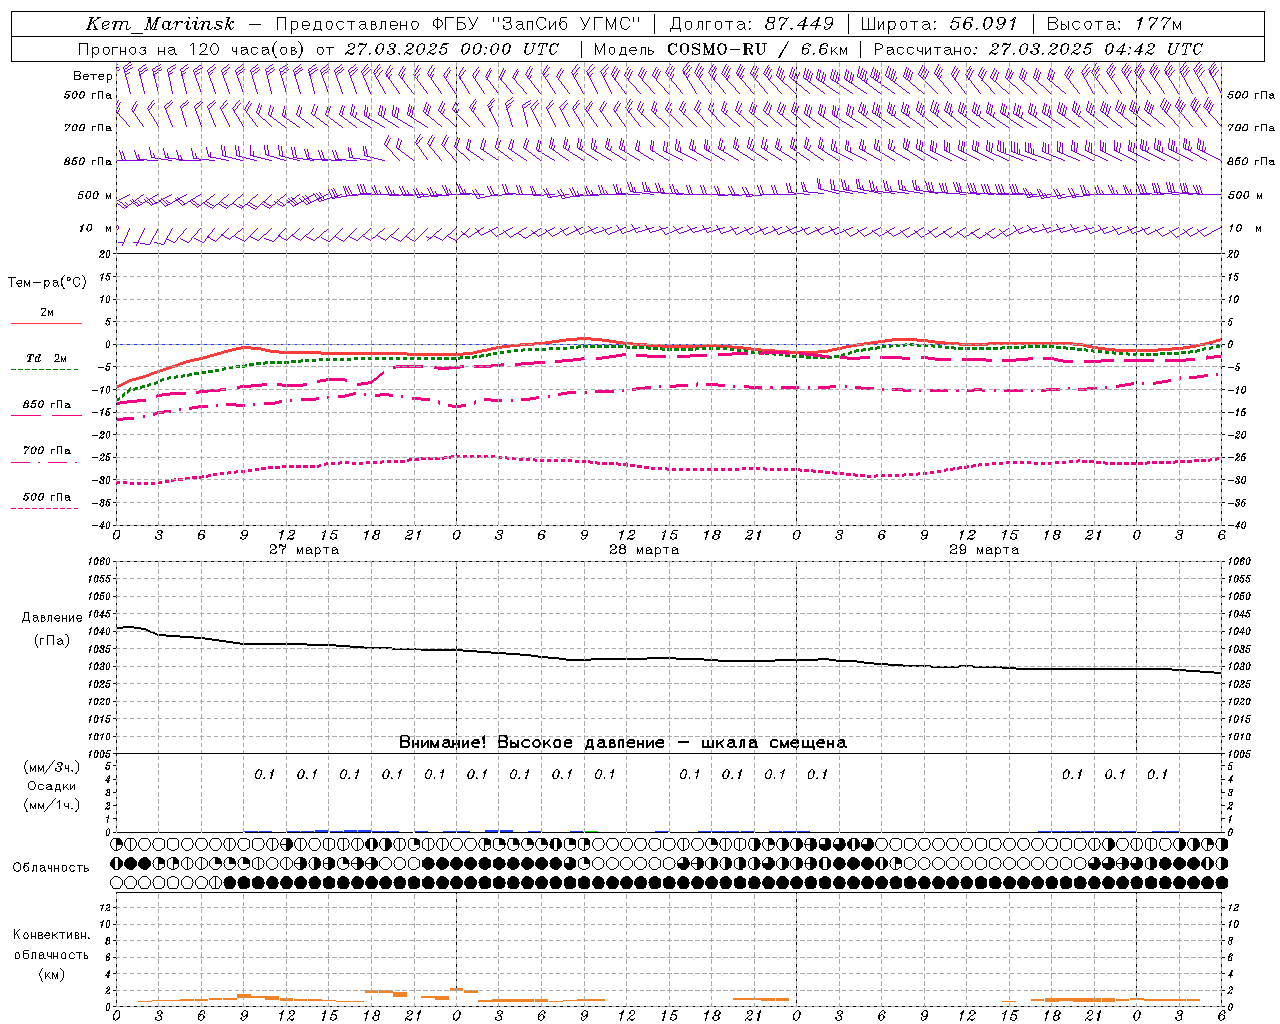Click the 'Предоставлено ФГБУ "ЗапСиб УГМС"' provider text
The image size is (1280, 1024).
coord(457,24)
